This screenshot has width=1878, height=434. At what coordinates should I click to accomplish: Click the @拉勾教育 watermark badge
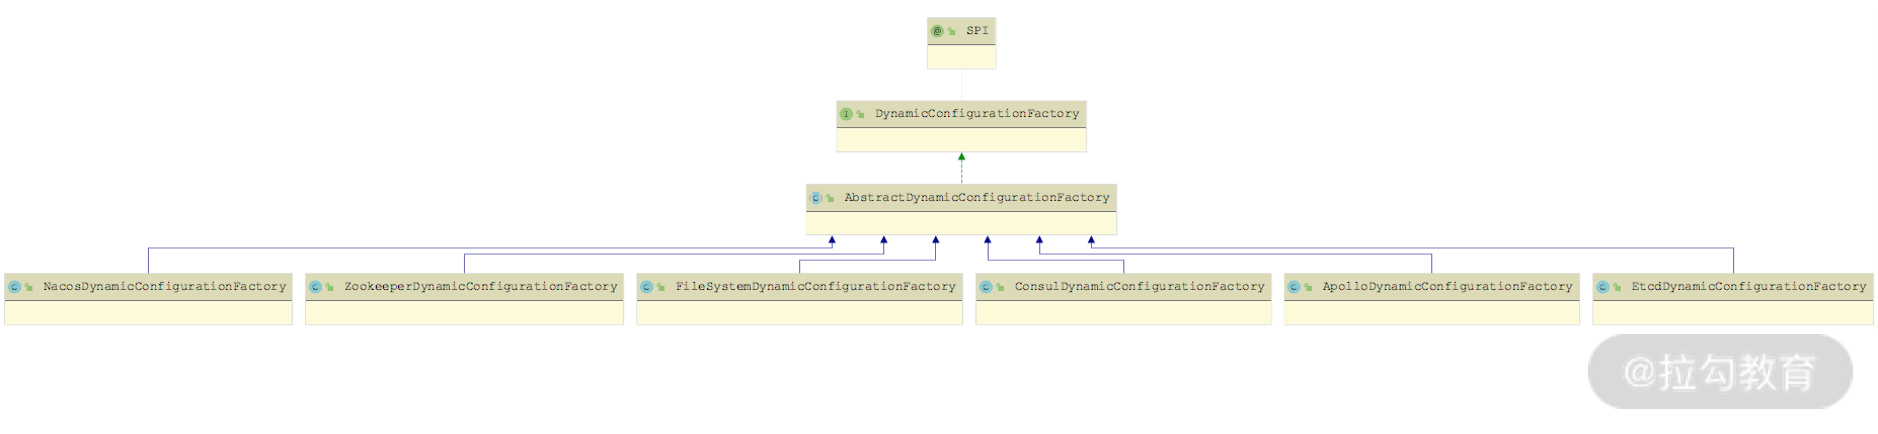click(x=1719, y=372)
